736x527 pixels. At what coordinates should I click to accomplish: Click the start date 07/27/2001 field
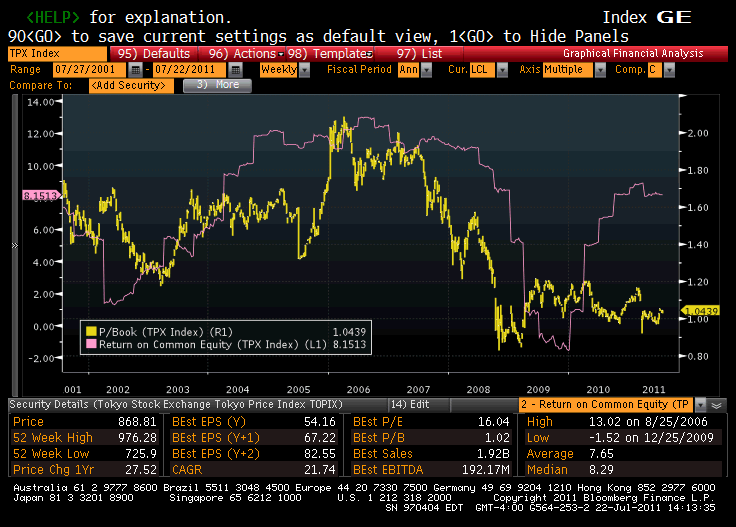(89, 70)
